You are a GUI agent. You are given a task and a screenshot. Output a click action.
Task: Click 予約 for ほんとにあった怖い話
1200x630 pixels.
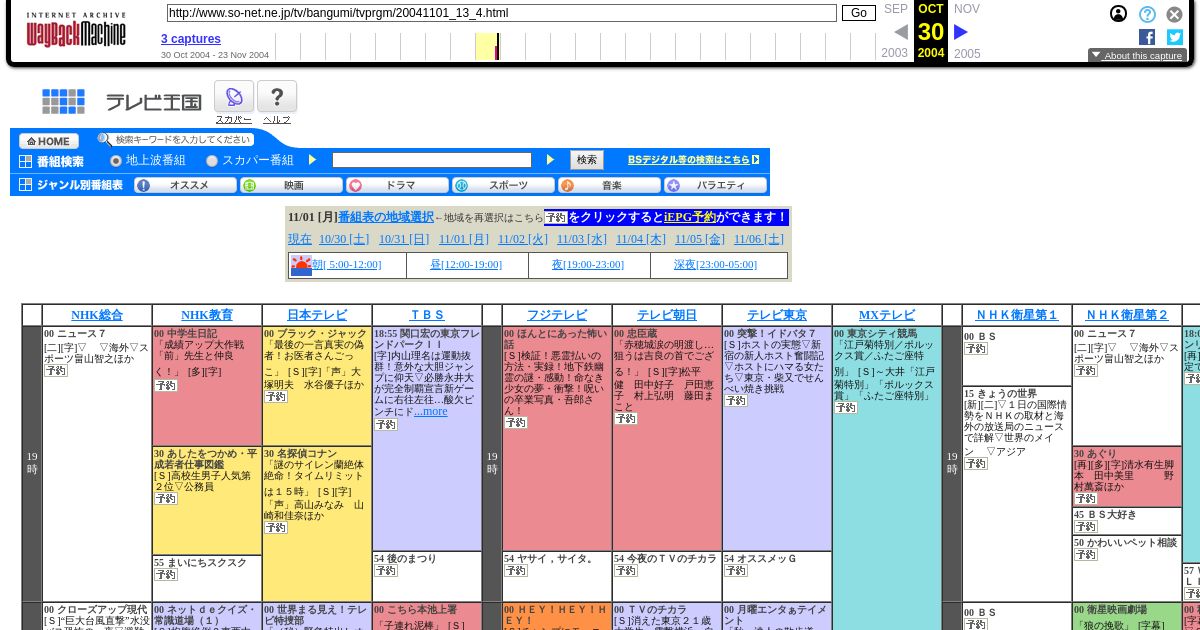tap(516, 423)
